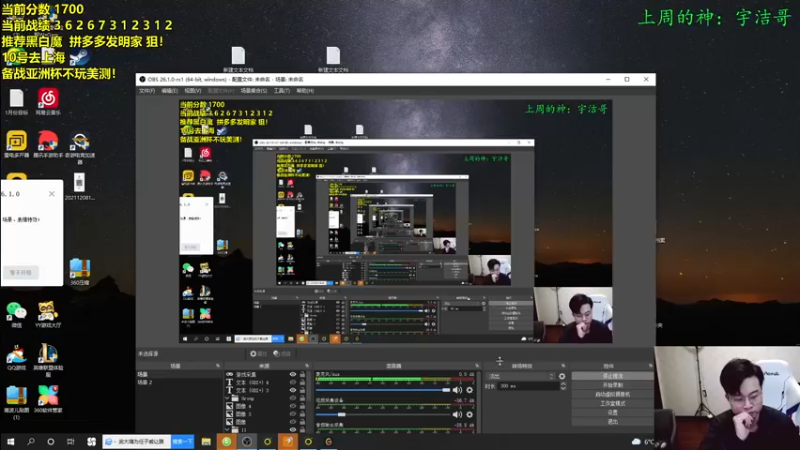Open transition properties gear in OBS
The height and width of the screenshot is (450, 800).
[x=562, y=377]
